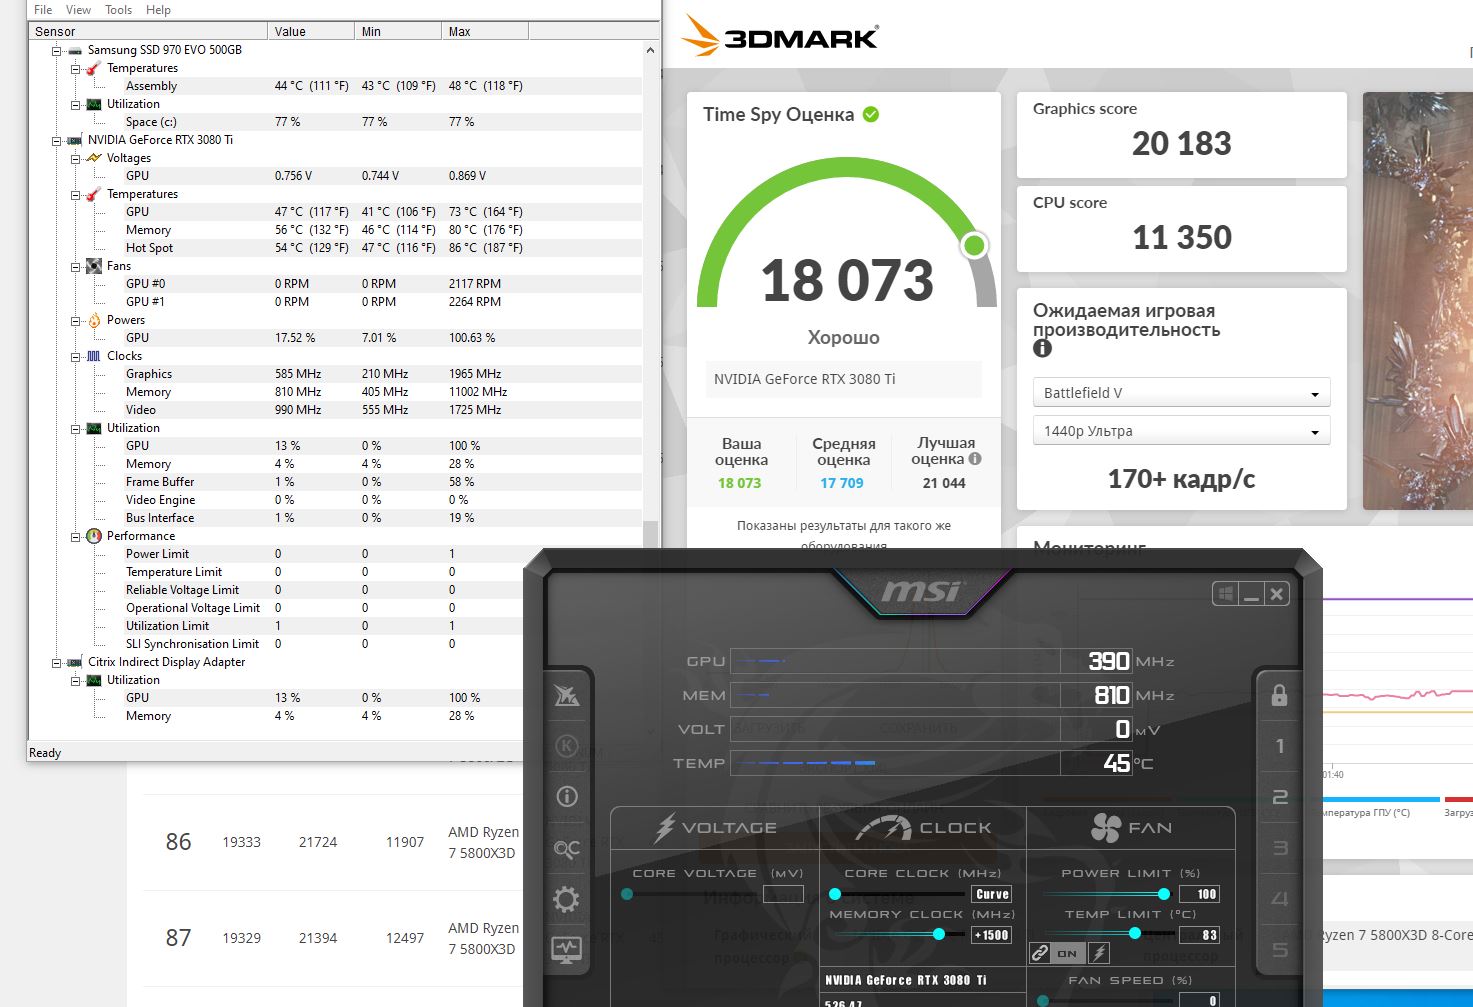
Task: Select Afterburner profile slot 4
Action: pyautogui.click(x=1279, y=899)
